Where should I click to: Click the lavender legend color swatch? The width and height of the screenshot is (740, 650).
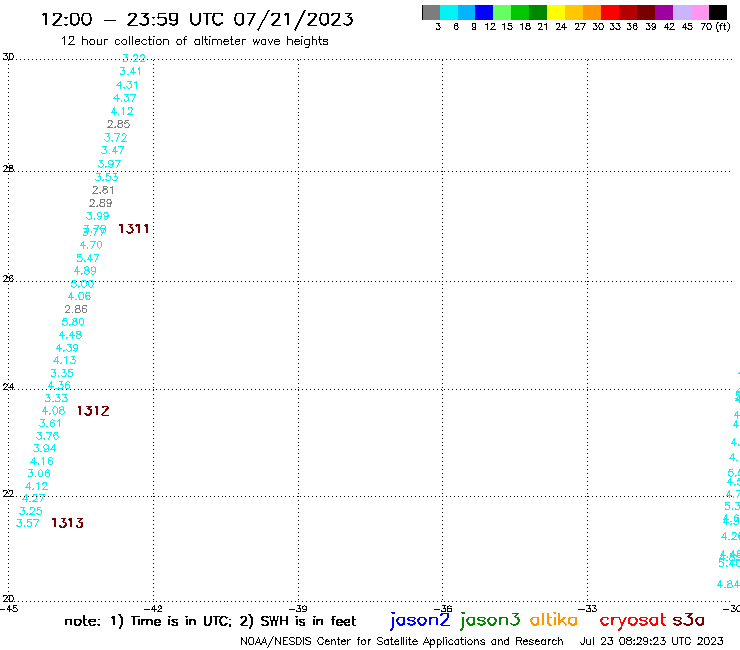click(681, 12)
